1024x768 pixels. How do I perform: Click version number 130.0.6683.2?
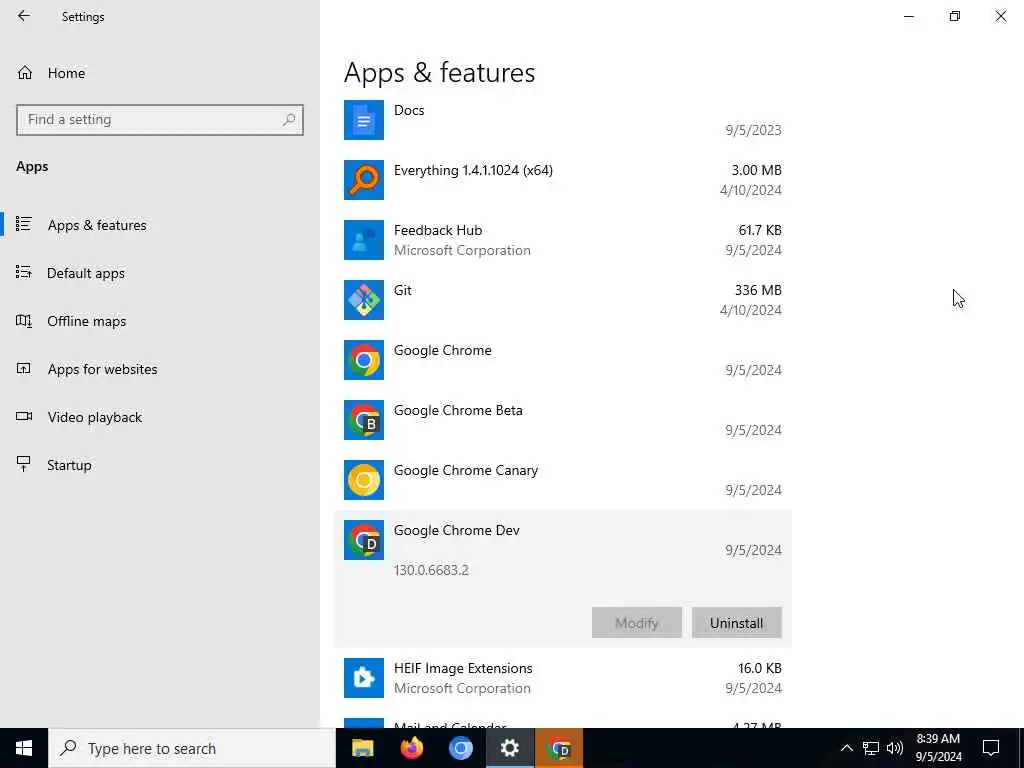click(x=431, y=570)
